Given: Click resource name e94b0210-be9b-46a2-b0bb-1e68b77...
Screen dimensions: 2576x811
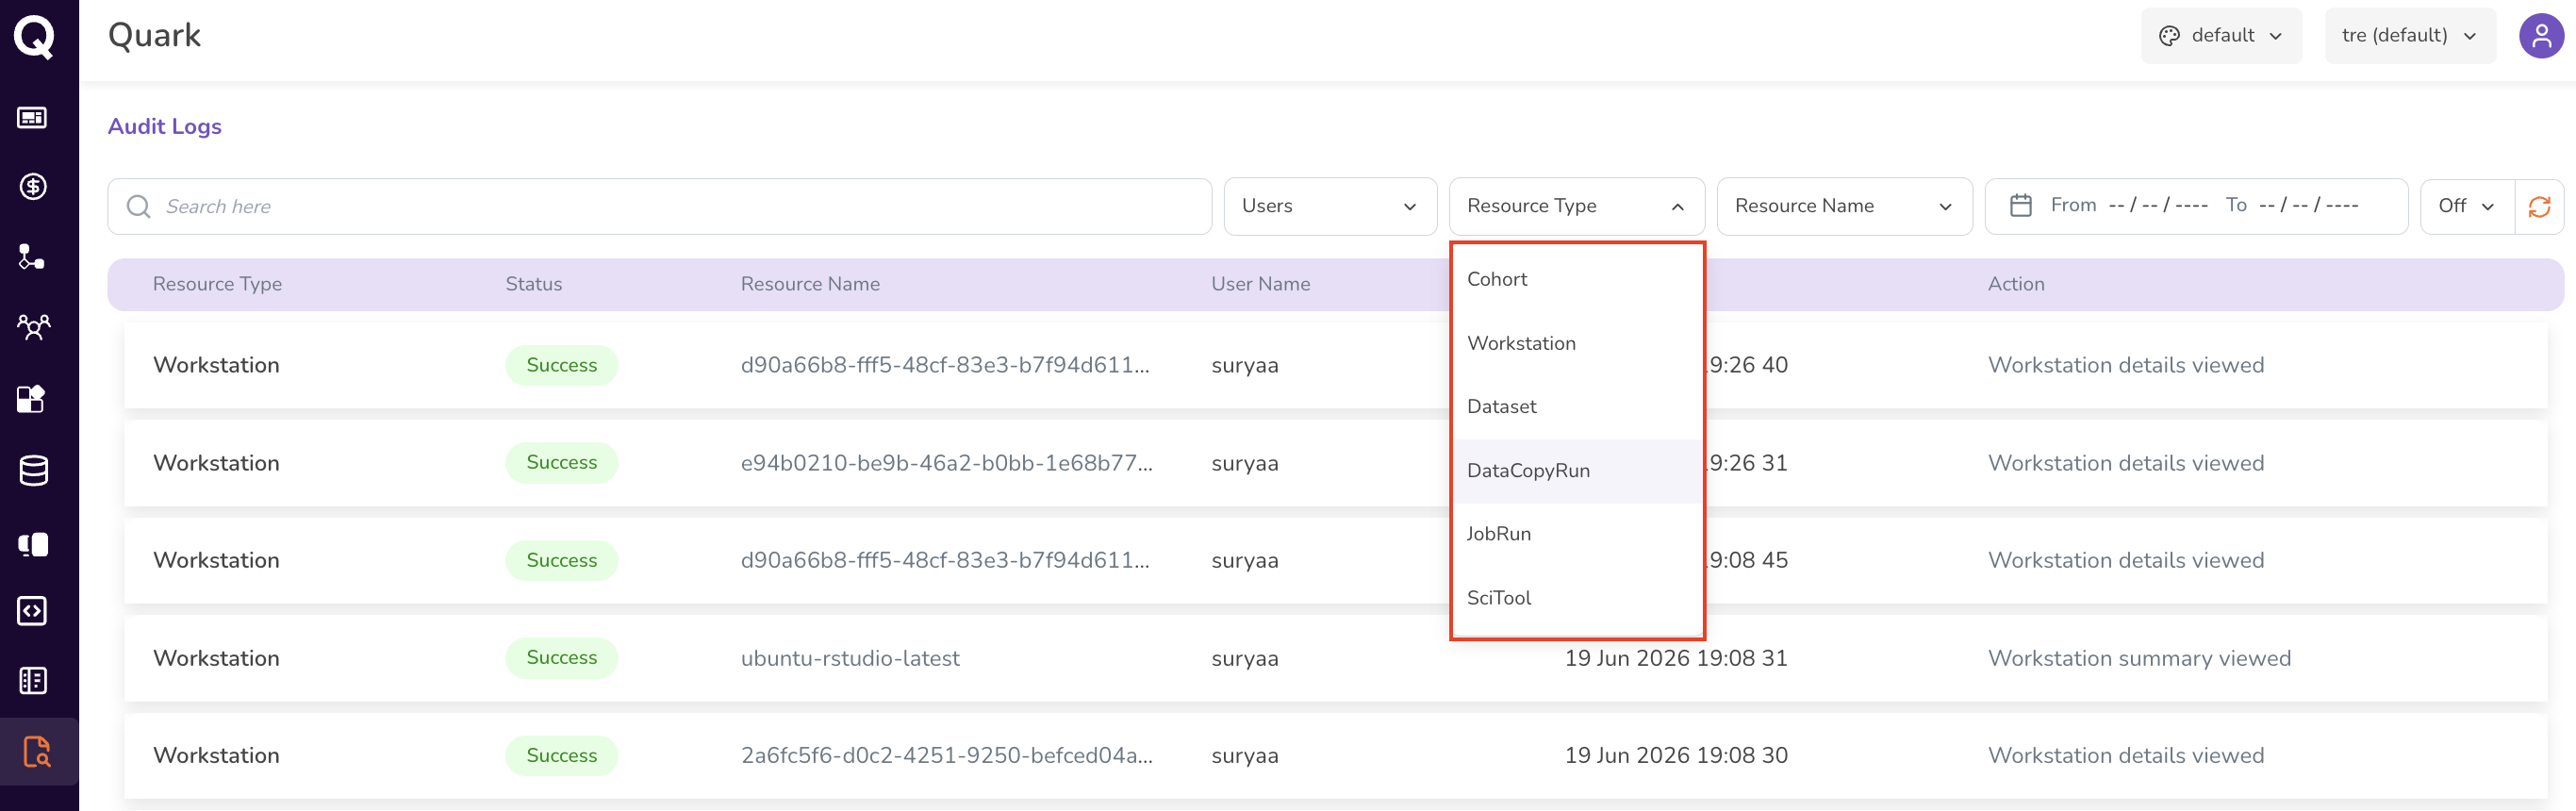Looking at the screenshot, I should pyautogui.click(x=946, y=463).
